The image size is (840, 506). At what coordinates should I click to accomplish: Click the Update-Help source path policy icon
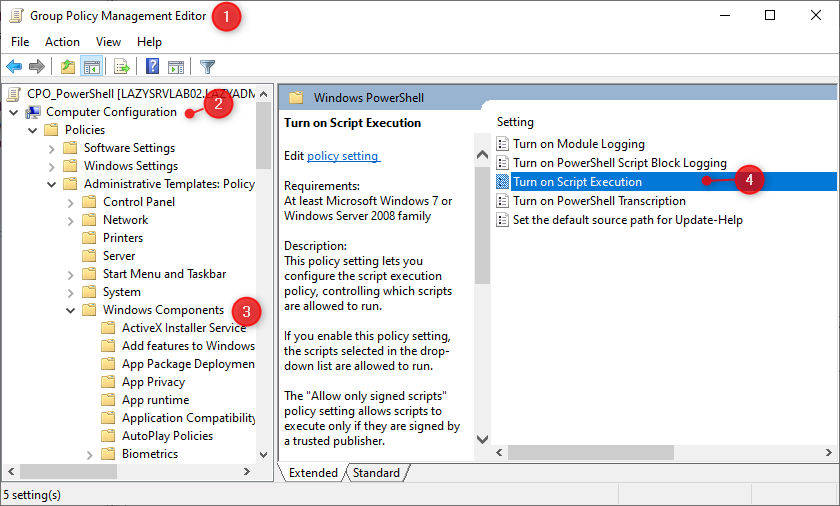tap(502, 220)
